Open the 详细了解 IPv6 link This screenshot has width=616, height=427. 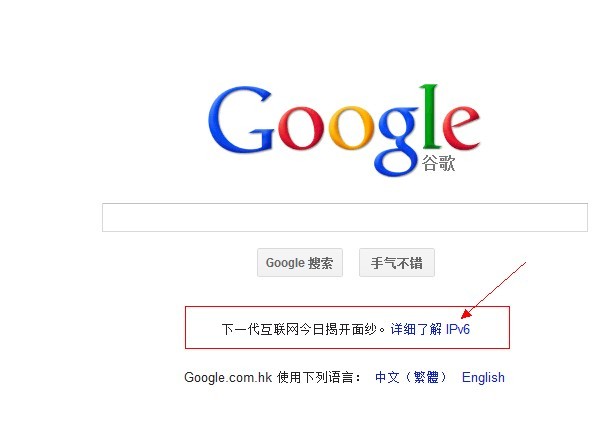(430, 329)
